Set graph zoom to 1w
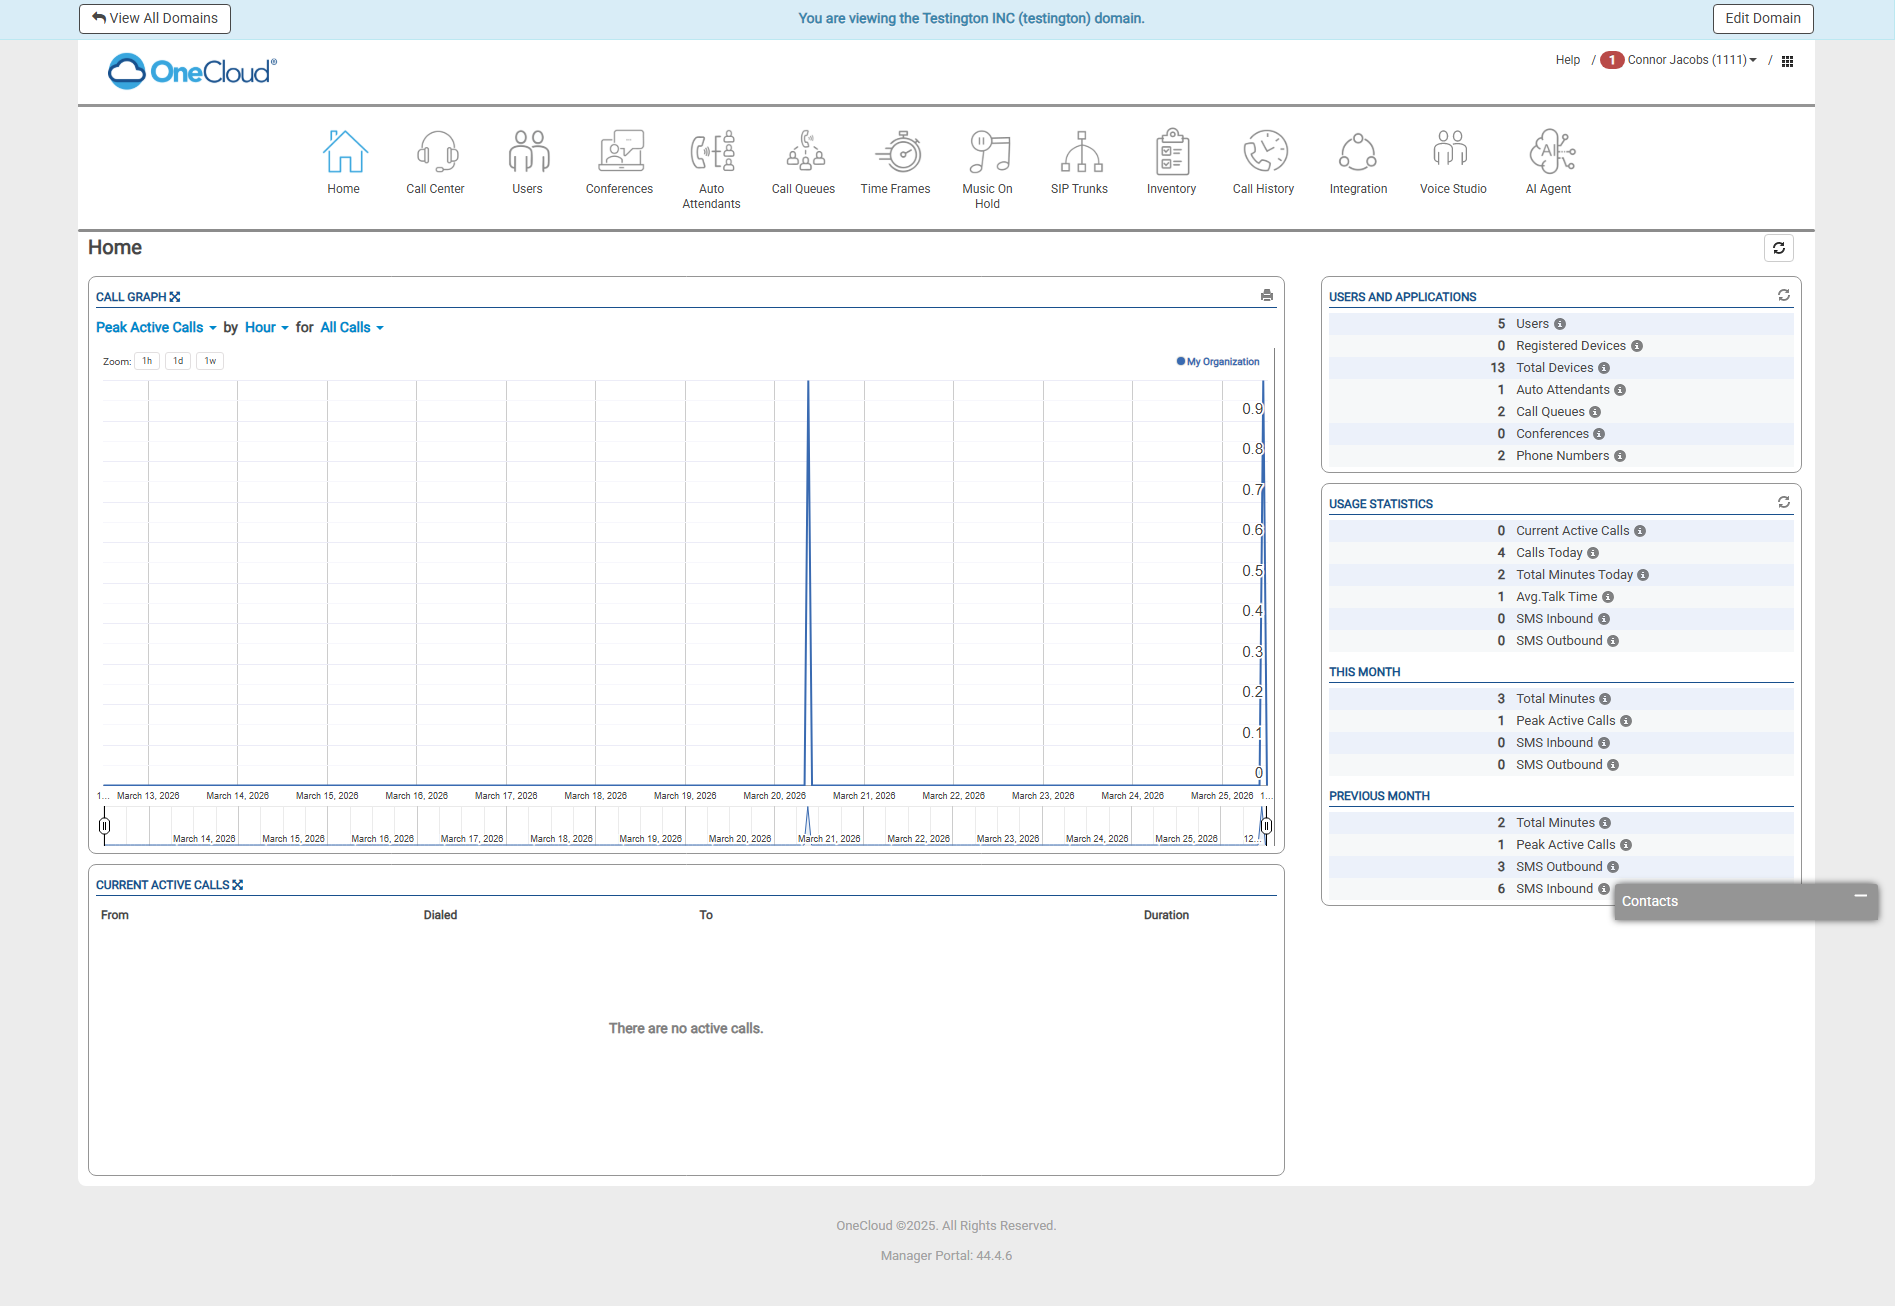1895x1306 pixels. point(210,361)
